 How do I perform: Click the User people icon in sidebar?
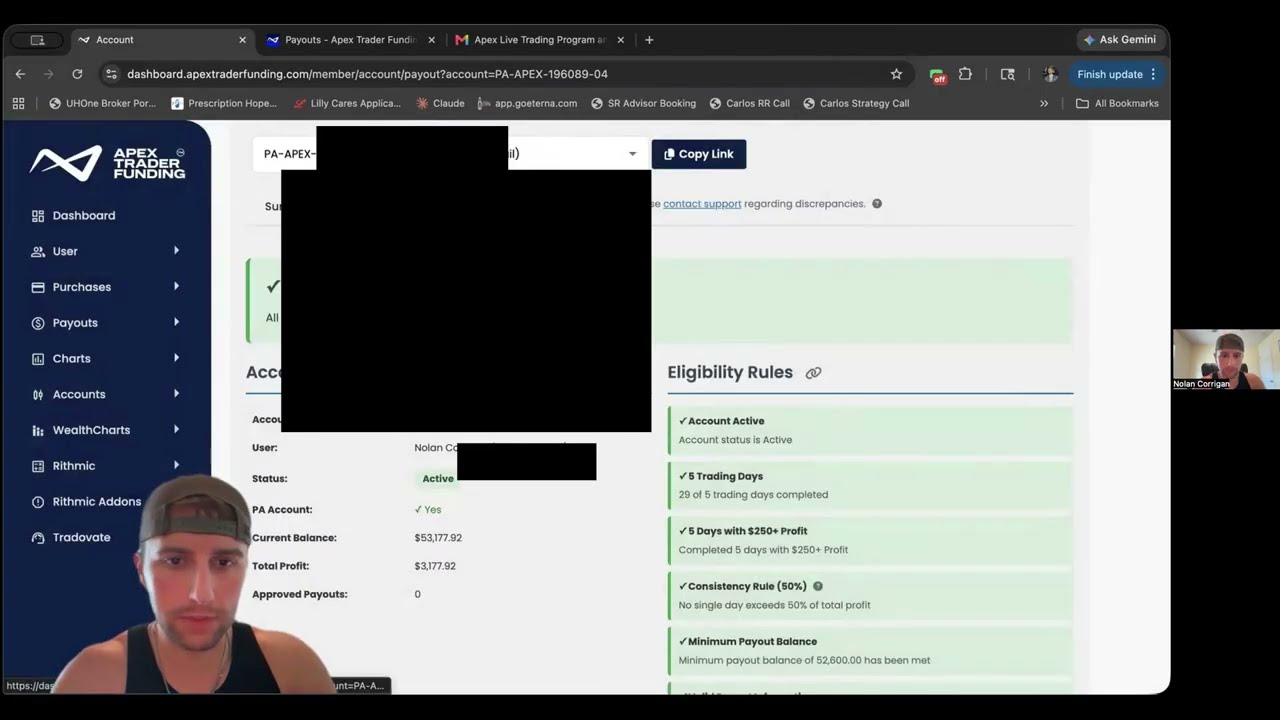pos(38,252)
